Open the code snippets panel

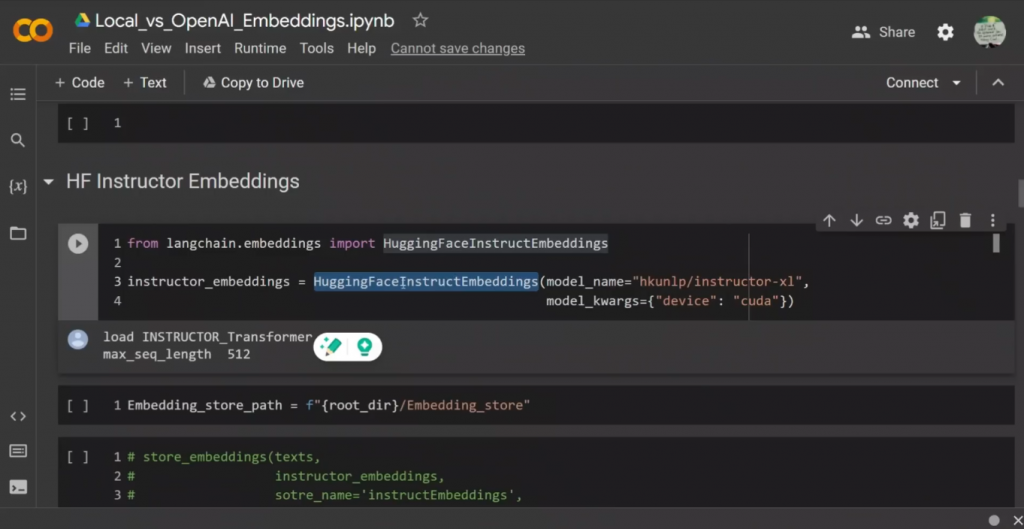(17, 416)
